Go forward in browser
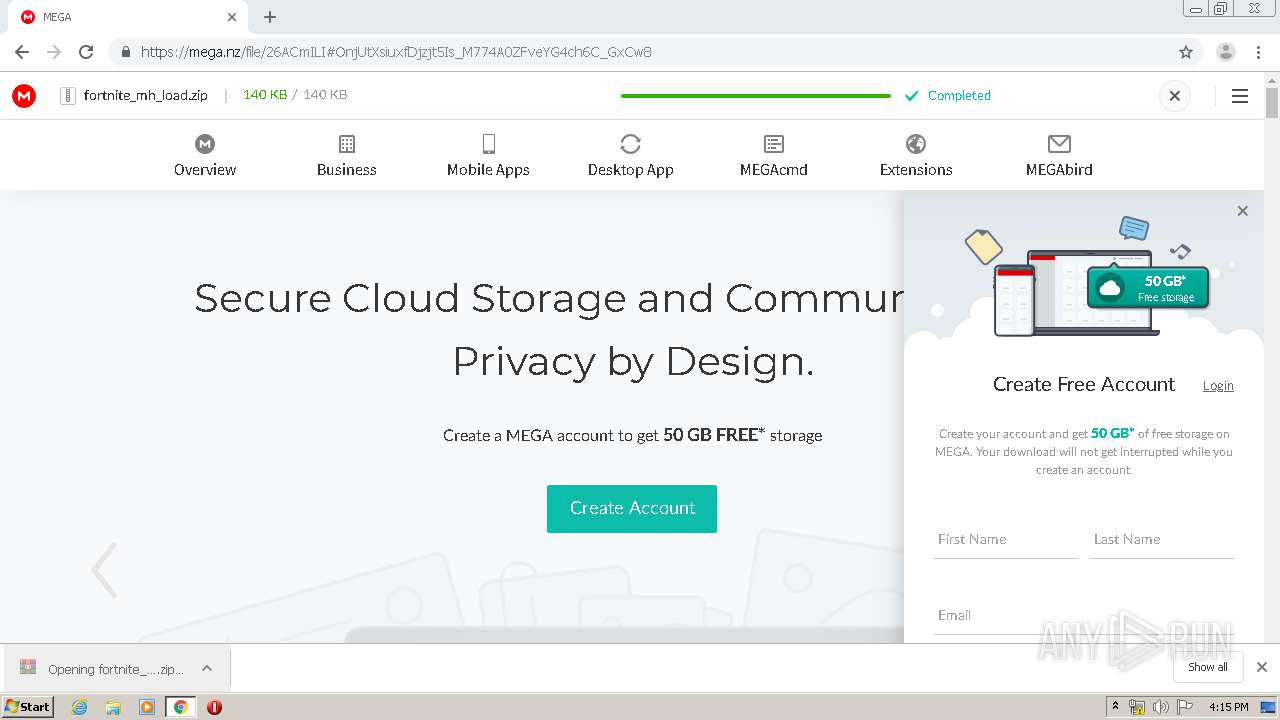 [x=54, y=52]
